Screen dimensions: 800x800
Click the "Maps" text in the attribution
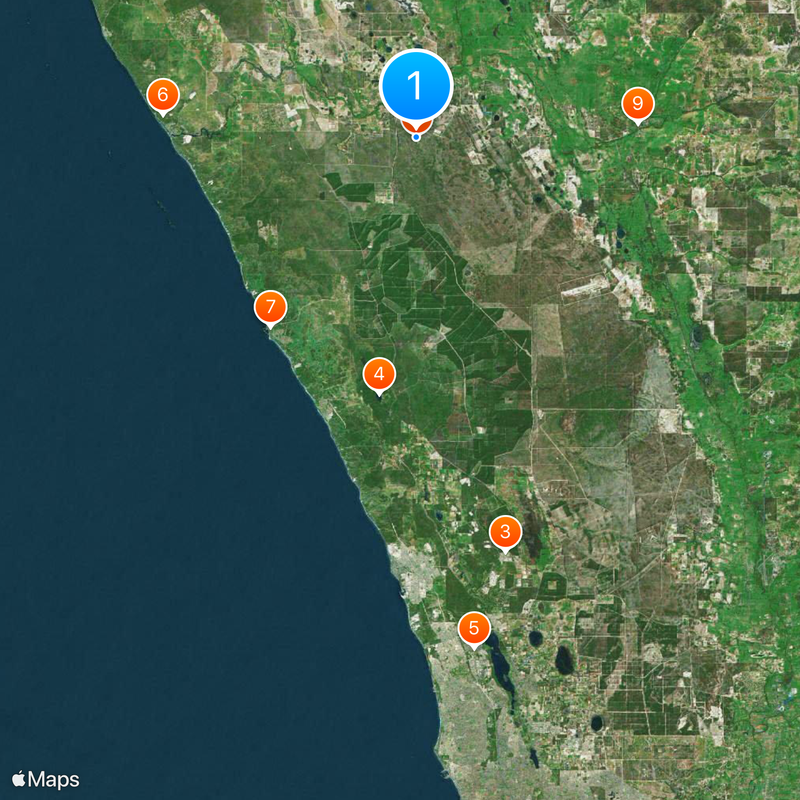pos(54,780)
